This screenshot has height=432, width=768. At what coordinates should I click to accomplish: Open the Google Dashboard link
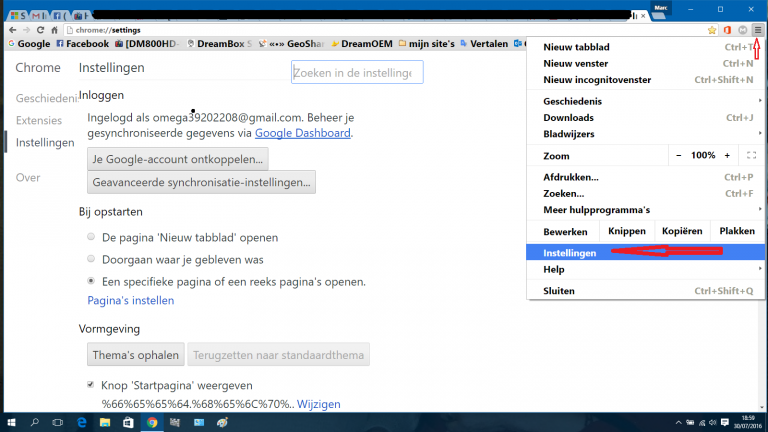tap(302, 133)
